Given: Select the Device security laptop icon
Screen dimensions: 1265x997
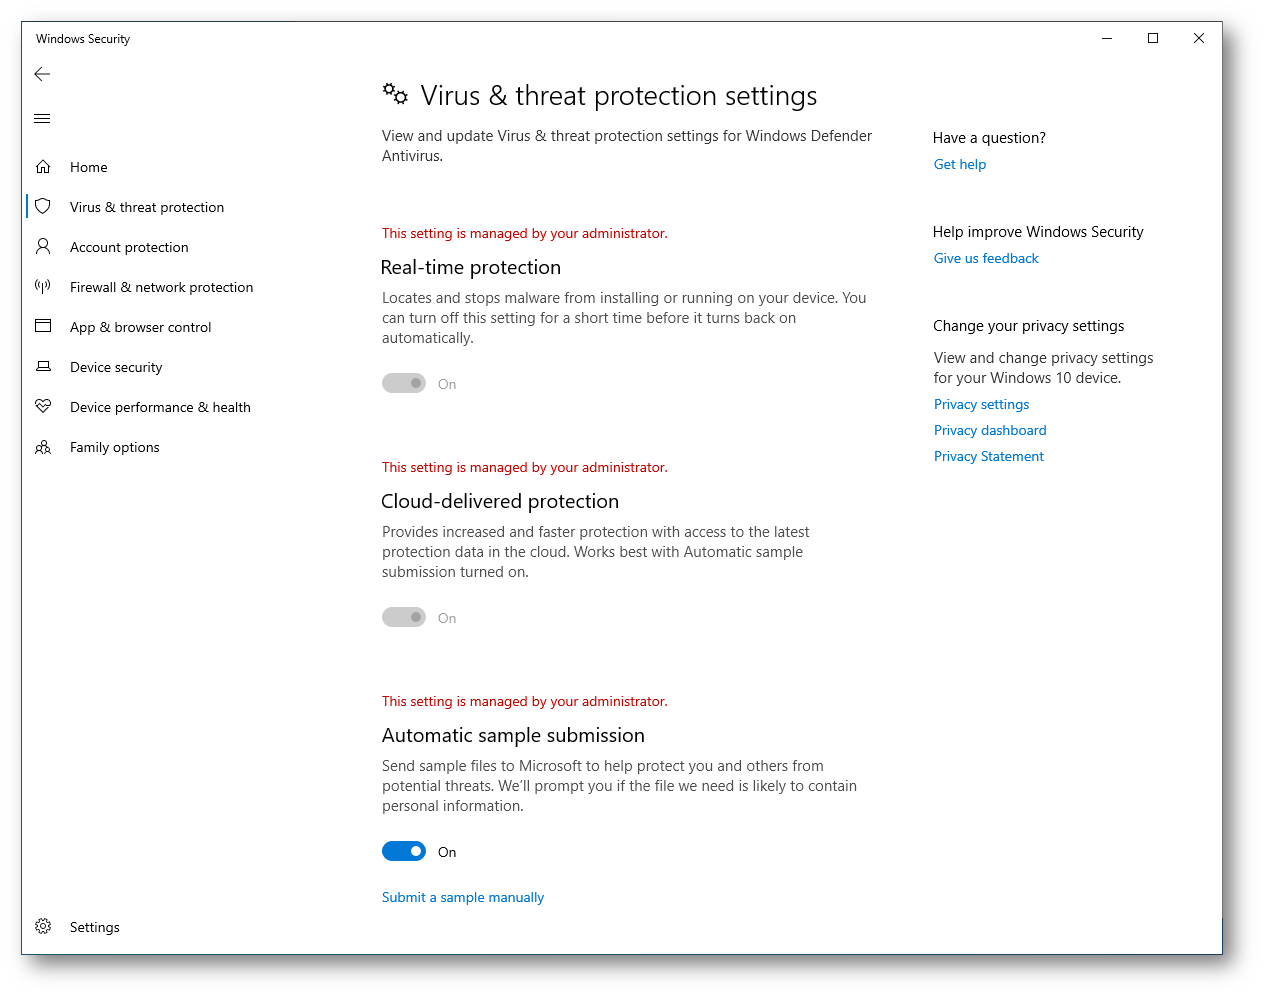Looking at the screenshot, I should click(43, 366).
